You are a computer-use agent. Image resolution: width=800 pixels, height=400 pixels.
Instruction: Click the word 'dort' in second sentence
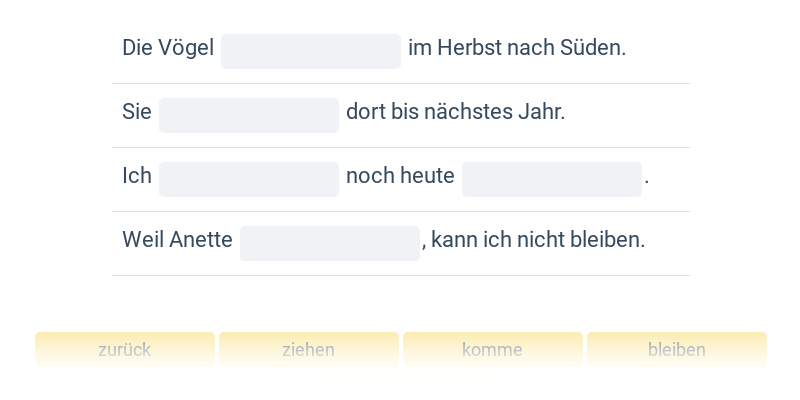(365, 112)
